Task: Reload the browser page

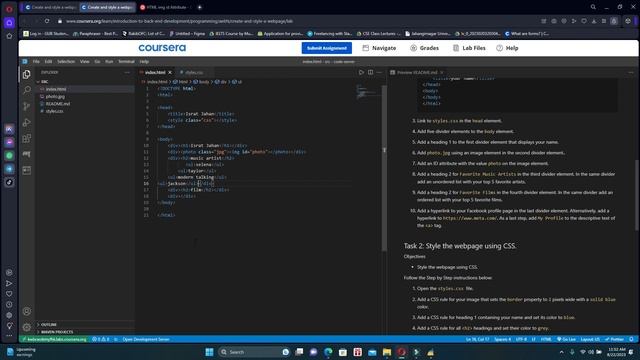Action: click(x=47, y=21)
